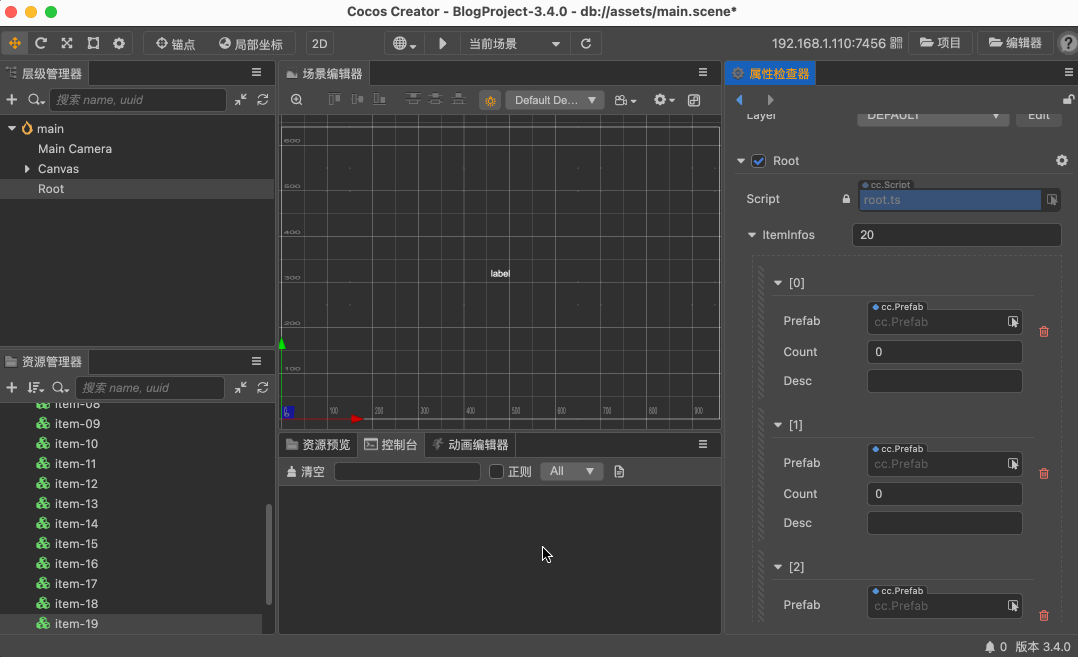Image resolution: width=1078 pixels, height=657 pixels.
Task: Open the scene camera options dropdown
Action: pyautogui.click(x=625, y=100)
